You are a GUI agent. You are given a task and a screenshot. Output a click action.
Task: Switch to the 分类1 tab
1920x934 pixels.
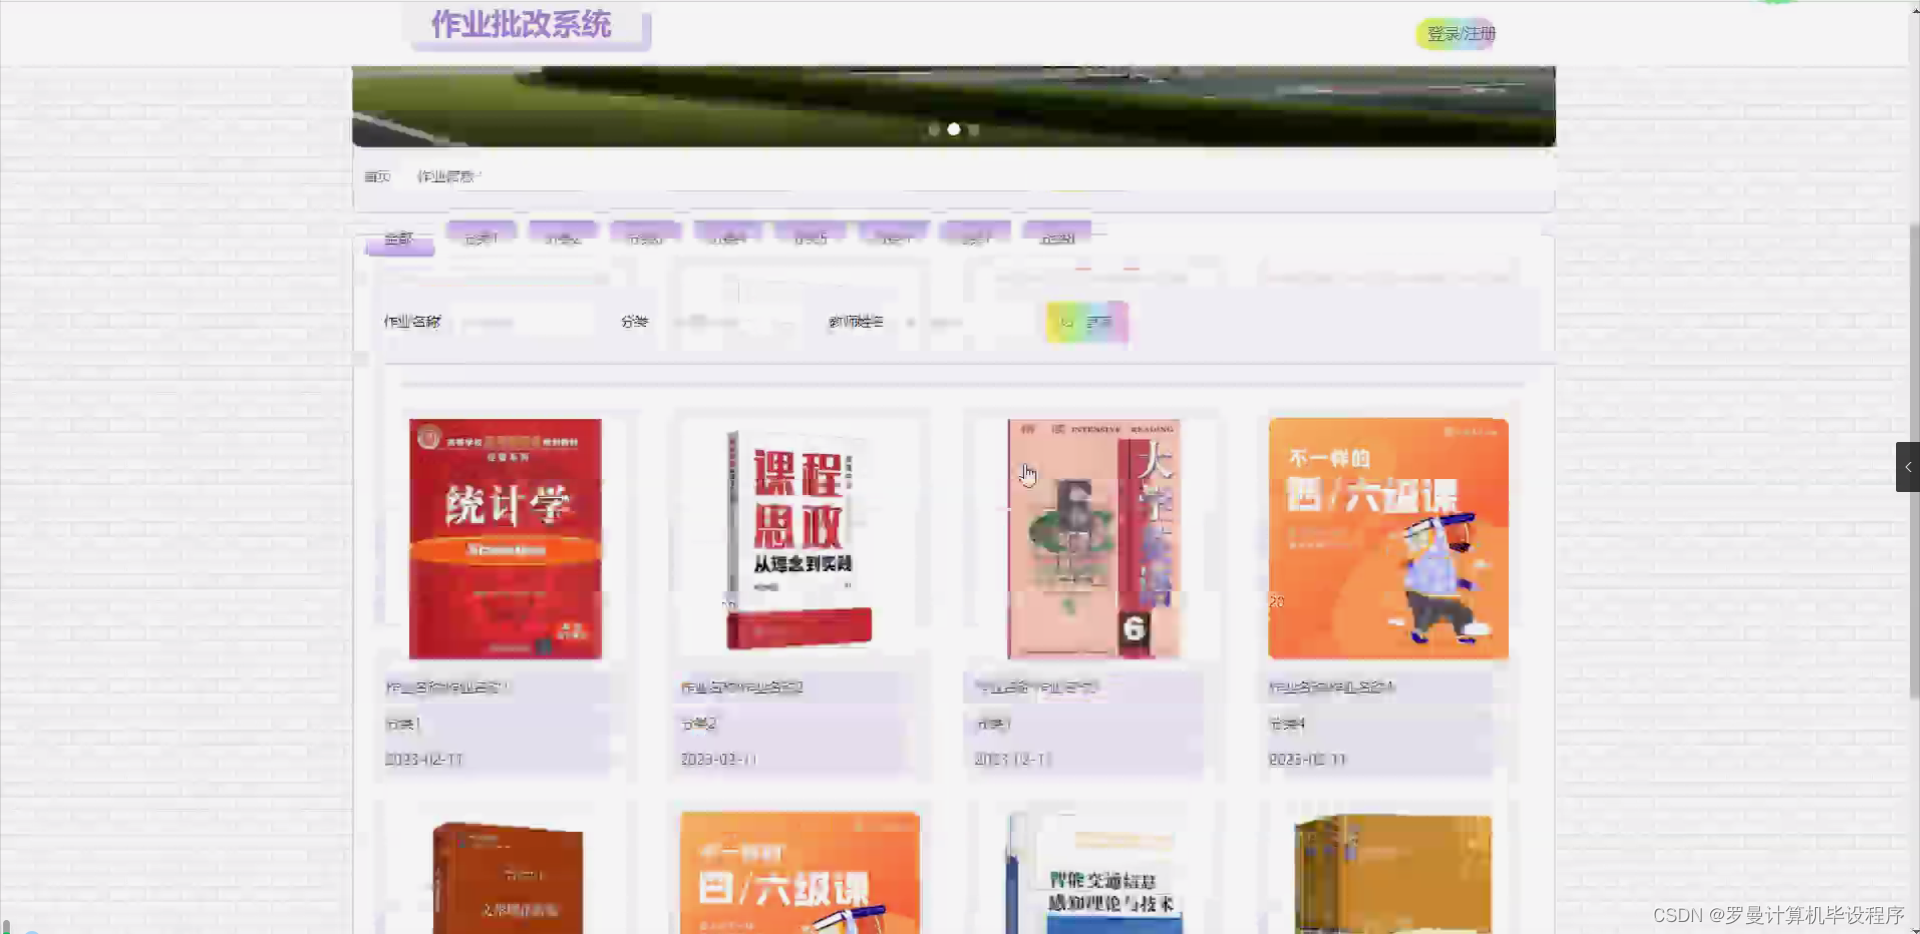(481, 236)
